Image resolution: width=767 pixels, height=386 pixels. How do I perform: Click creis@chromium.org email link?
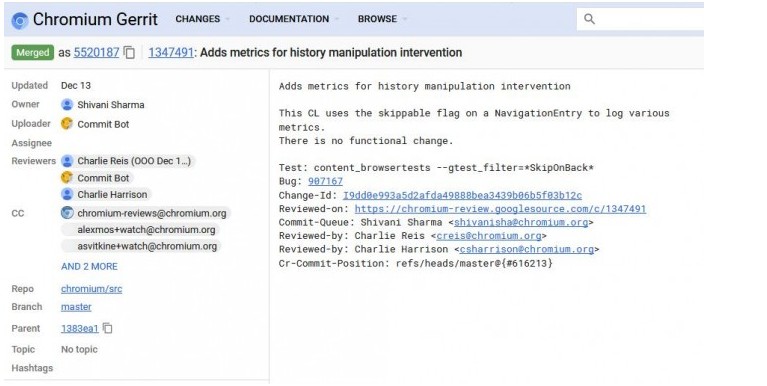[x=489, y=236]
